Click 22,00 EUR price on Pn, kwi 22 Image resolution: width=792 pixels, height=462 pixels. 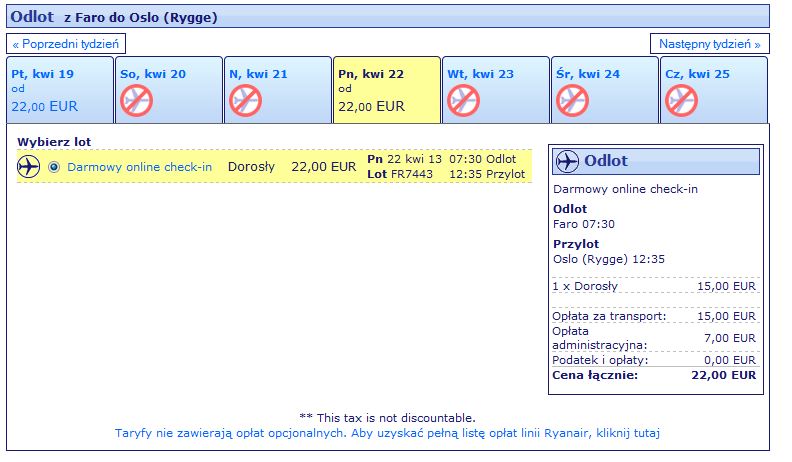371,107
